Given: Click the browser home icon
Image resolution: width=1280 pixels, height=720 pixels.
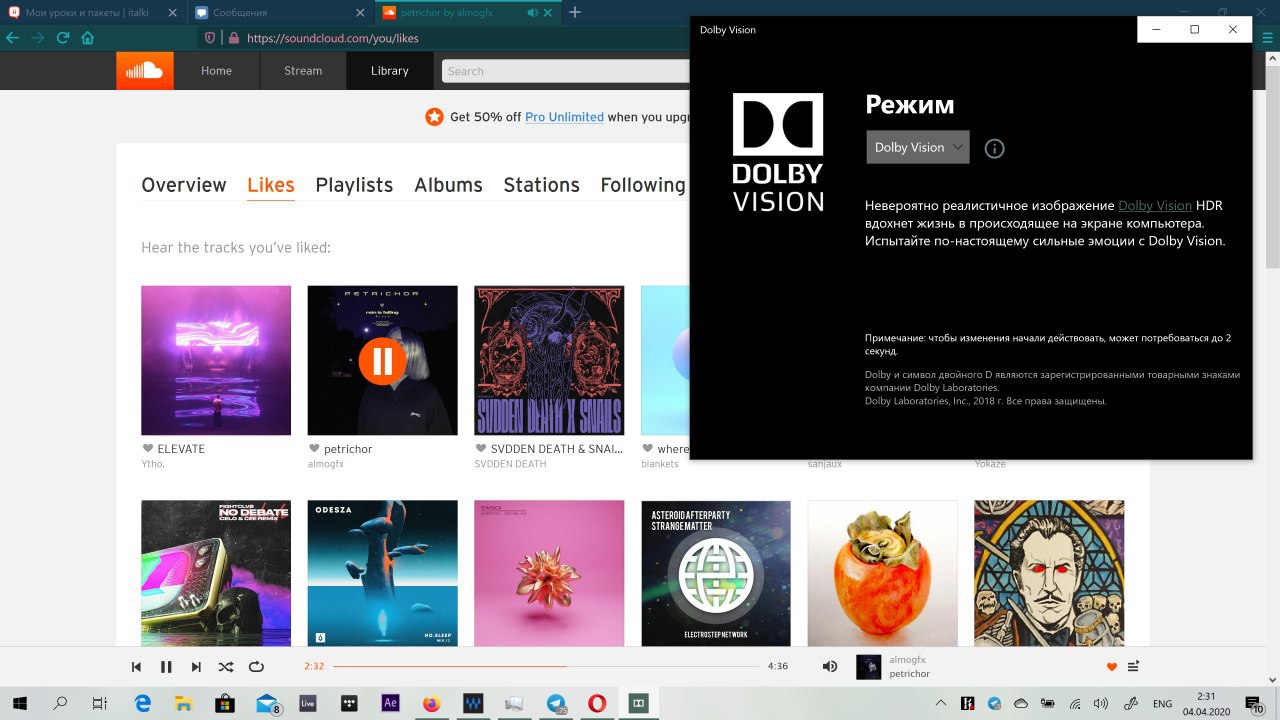Looking at the screenshot, I should point(88,38).
